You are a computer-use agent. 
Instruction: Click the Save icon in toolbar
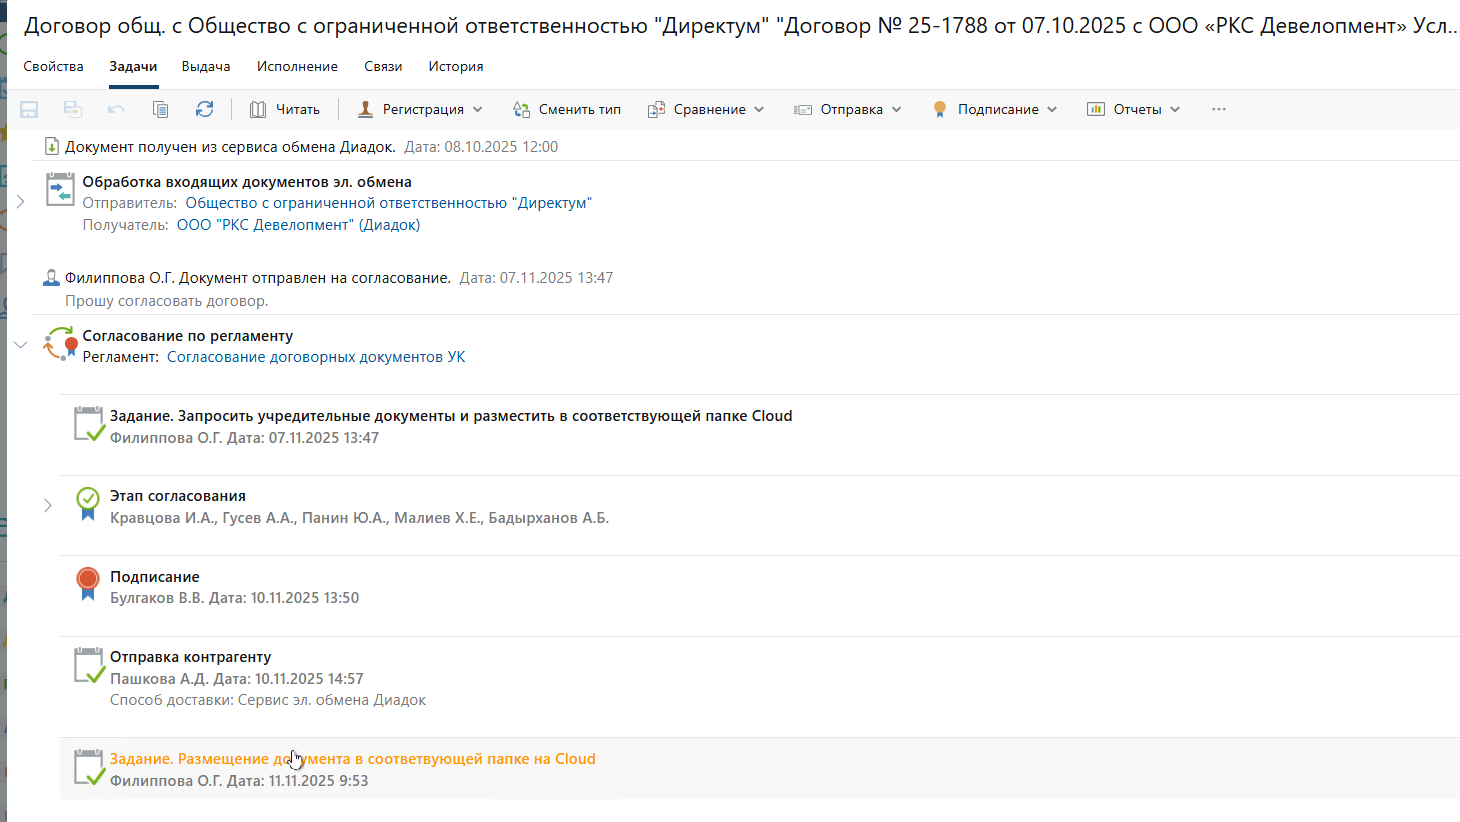pyautogui.click(x=29, y=109)
